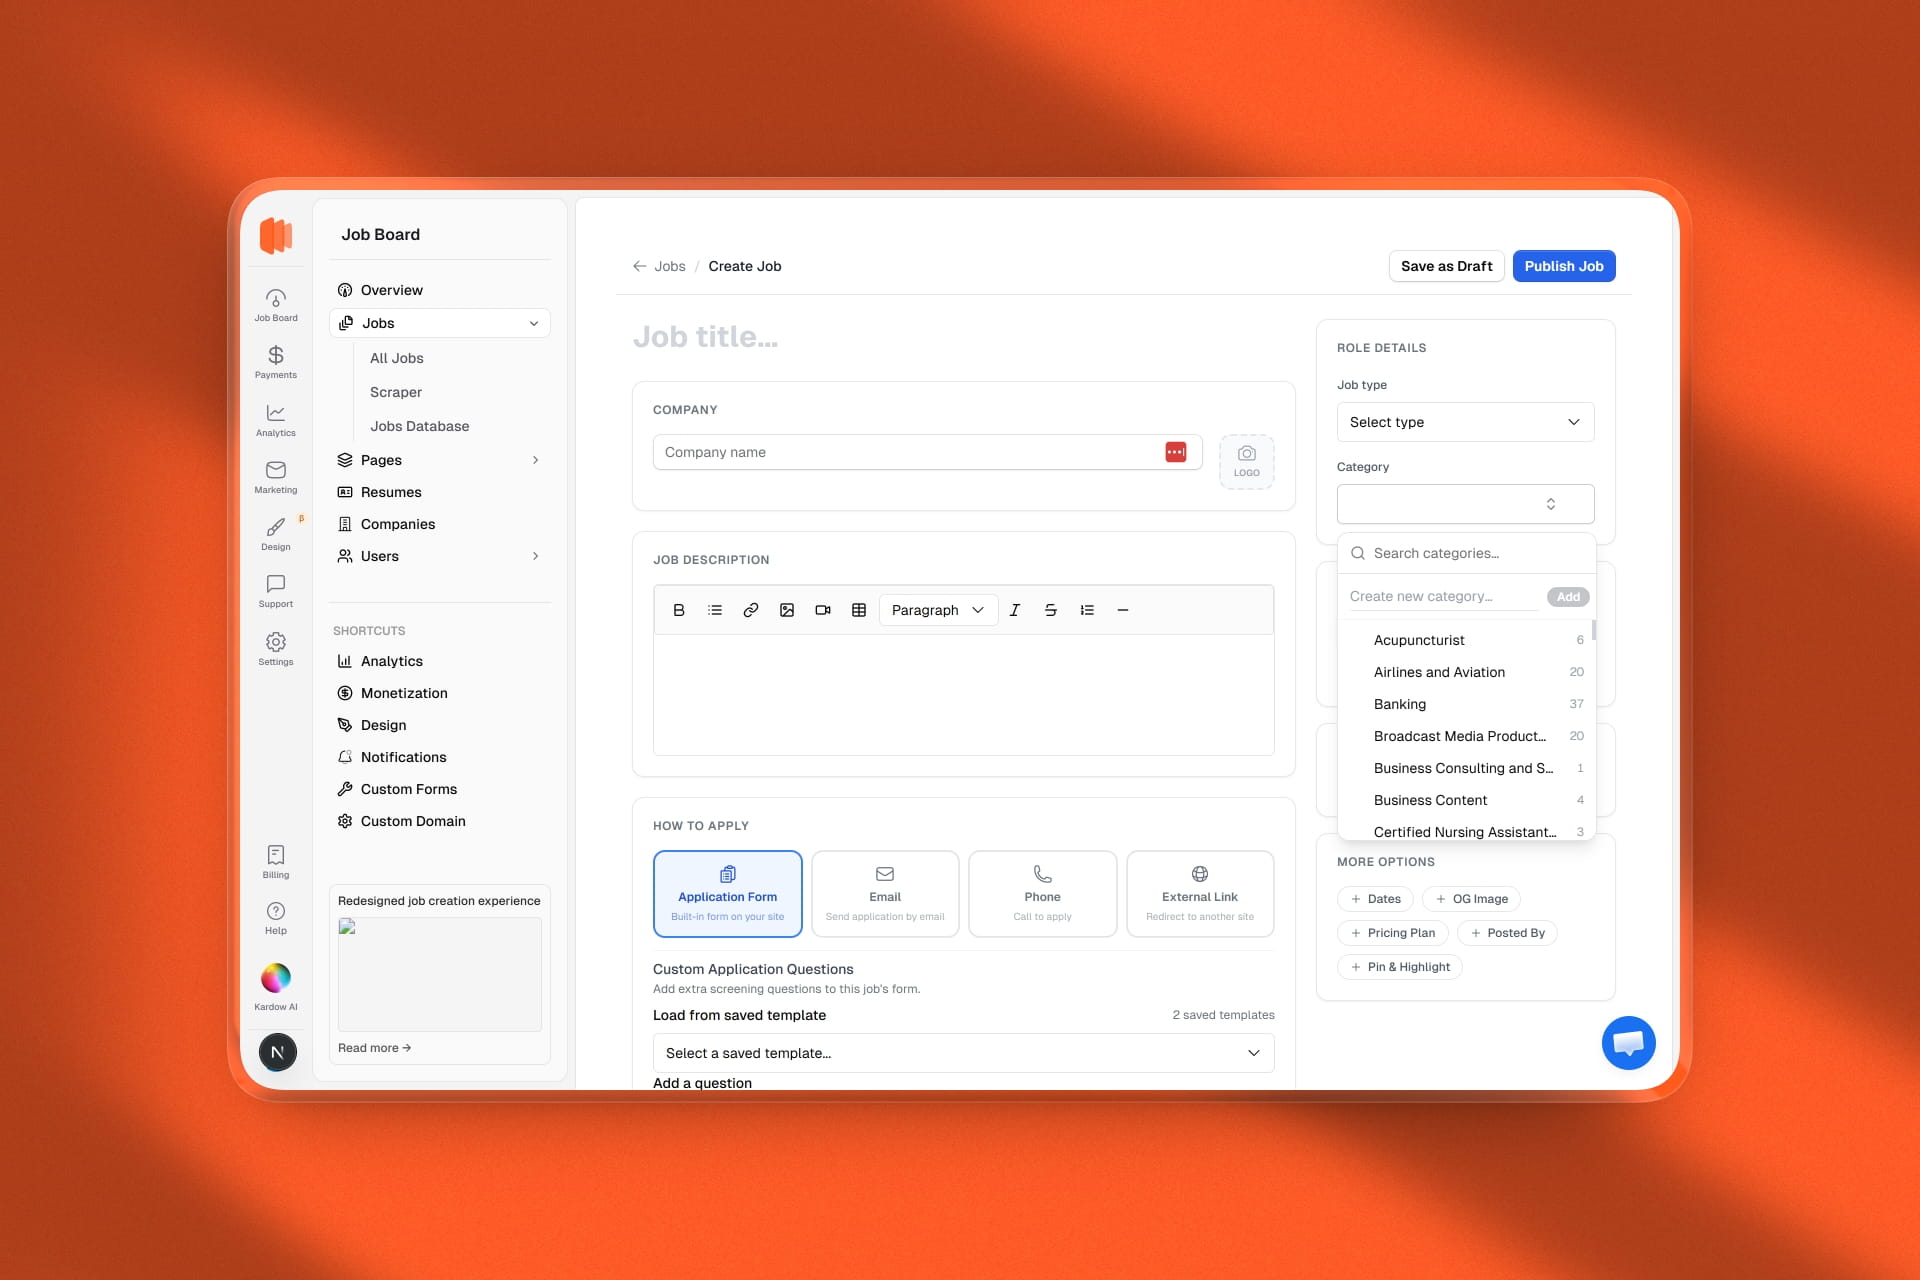Open Payments in the icon rail
The height and width of the screenshot is (1280, 1920).
276,362
